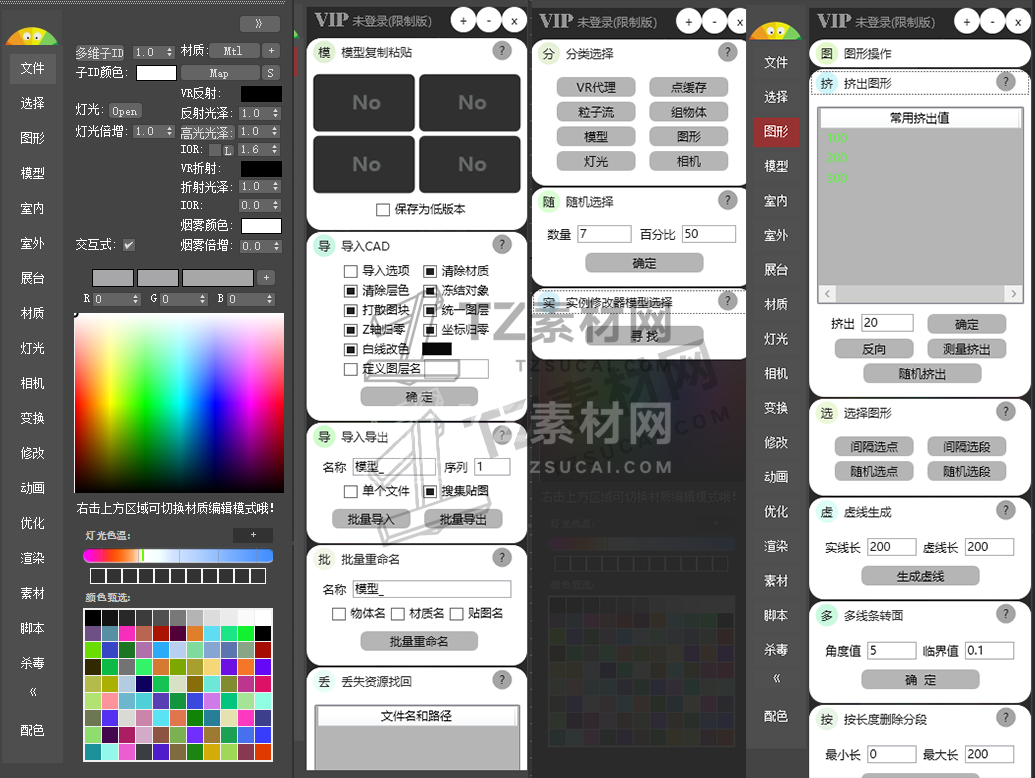Click the 挤 icon beside 挤出图形
This screenshot has height=778, width=1035.
[826, 83]
